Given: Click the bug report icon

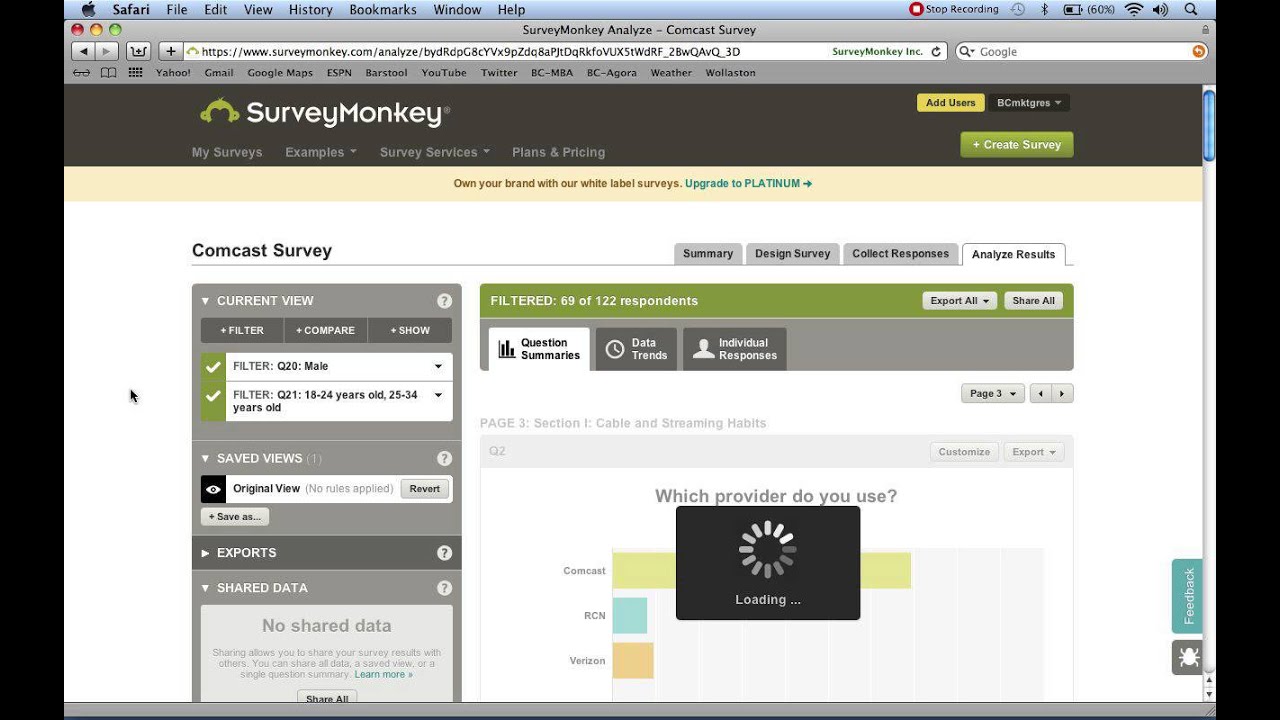Looking at the screenshot, I should pyautogui.click(x=1188, y=657).
